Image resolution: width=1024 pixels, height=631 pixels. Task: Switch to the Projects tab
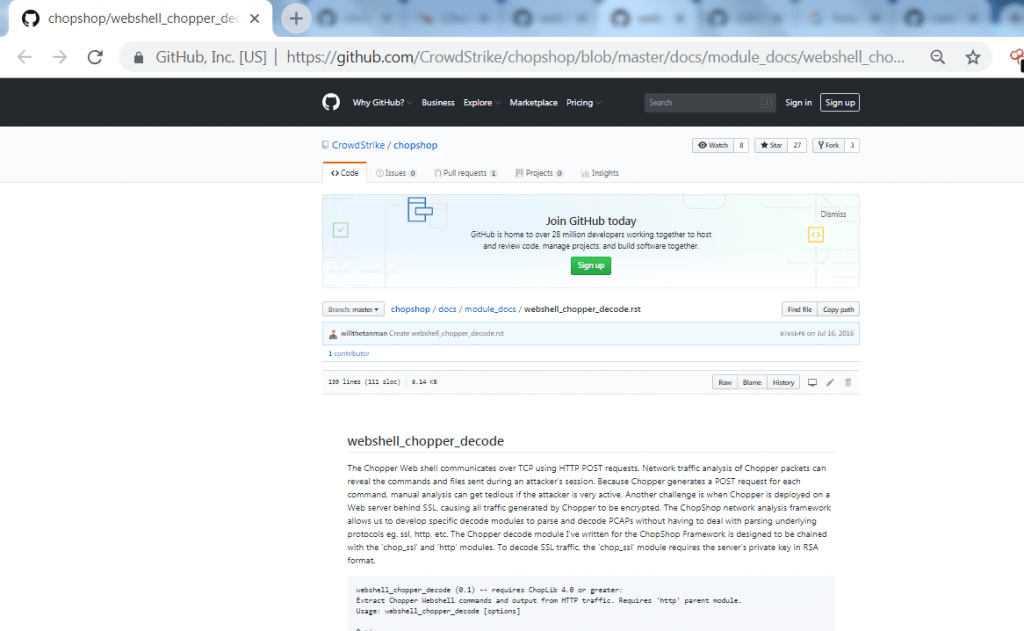pyautogui.click(x=539, y=173)
